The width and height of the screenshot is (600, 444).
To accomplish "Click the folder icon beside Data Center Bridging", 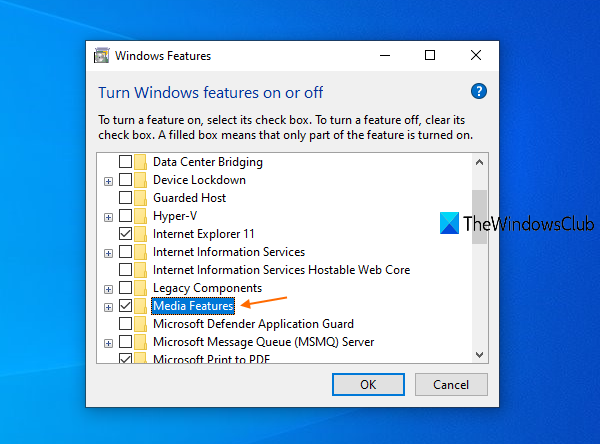I will click(x=140, y=162).
